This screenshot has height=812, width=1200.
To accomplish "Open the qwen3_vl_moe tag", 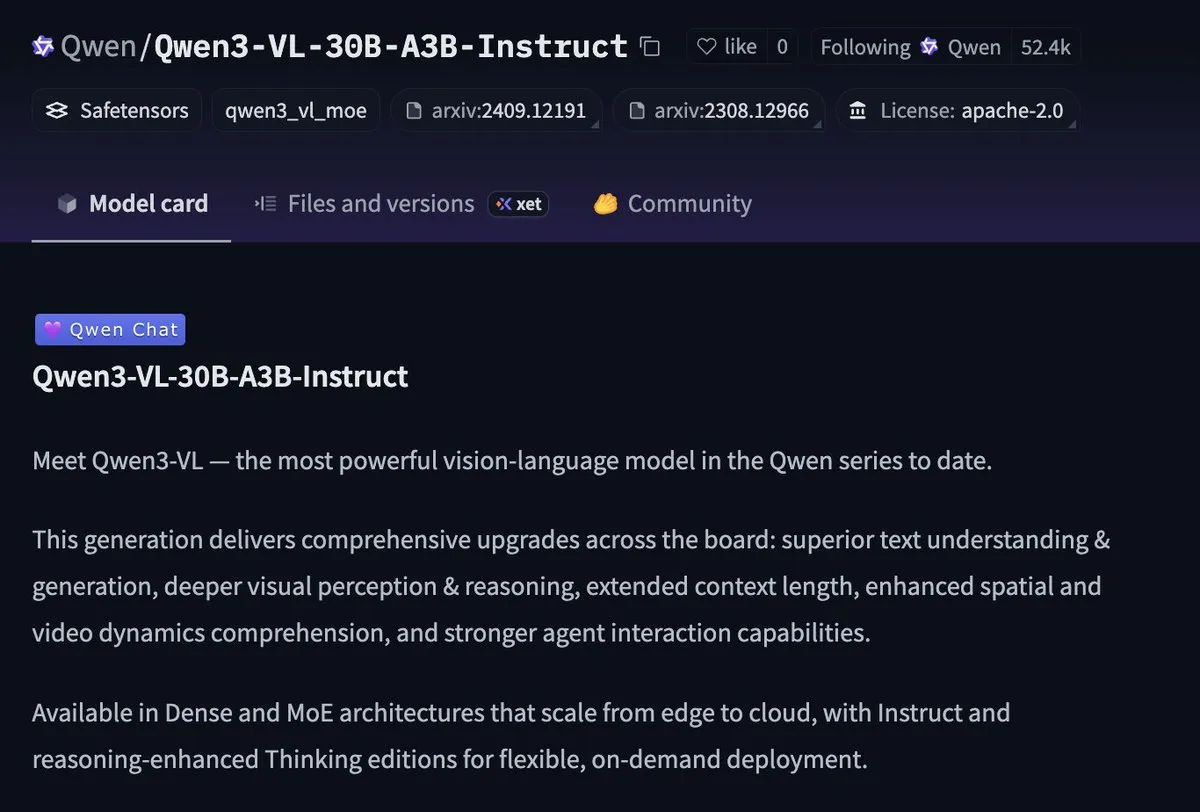I will 296,111.
